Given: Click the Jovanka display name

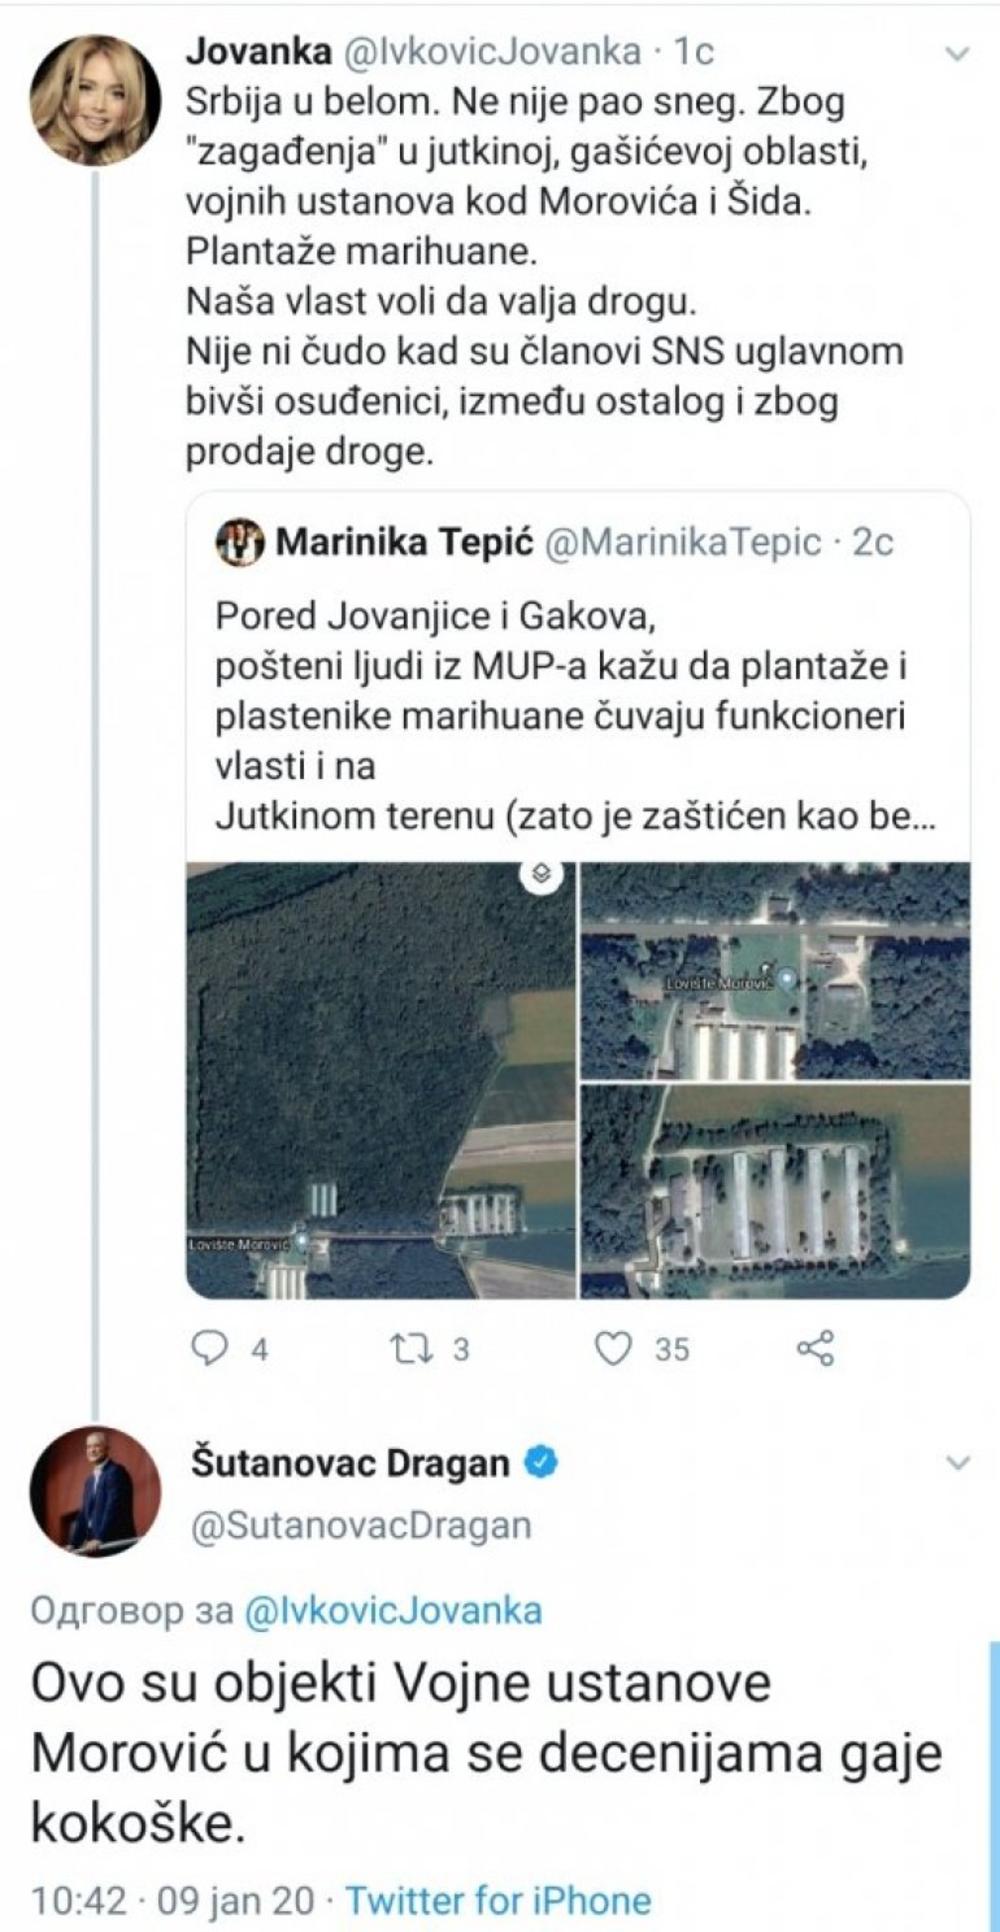Looking at the screenshot, I should tap(258, 52).
